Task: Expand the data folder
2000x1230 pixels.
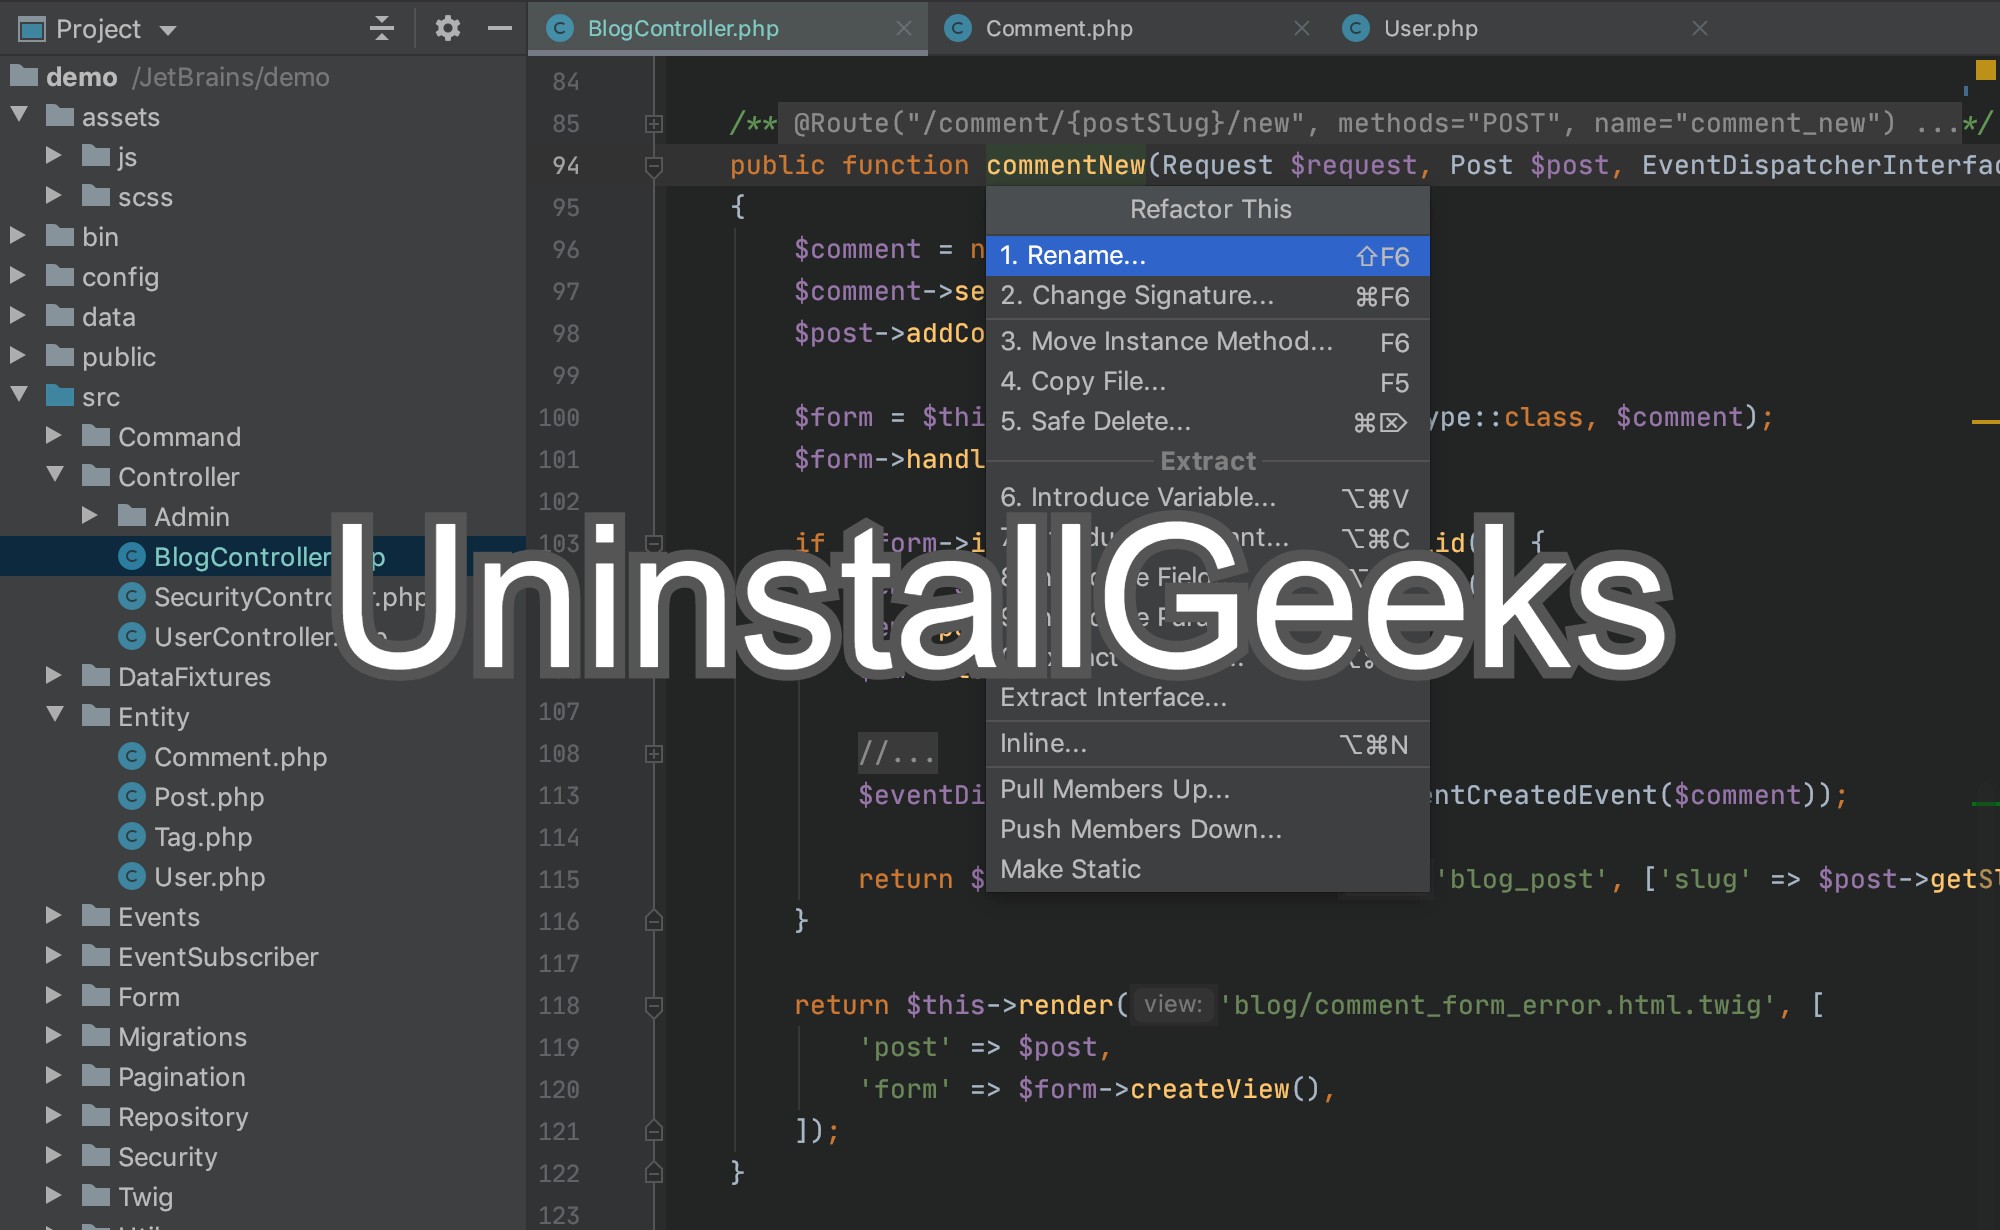Action: pyautogui.click(x=18, y=315)
